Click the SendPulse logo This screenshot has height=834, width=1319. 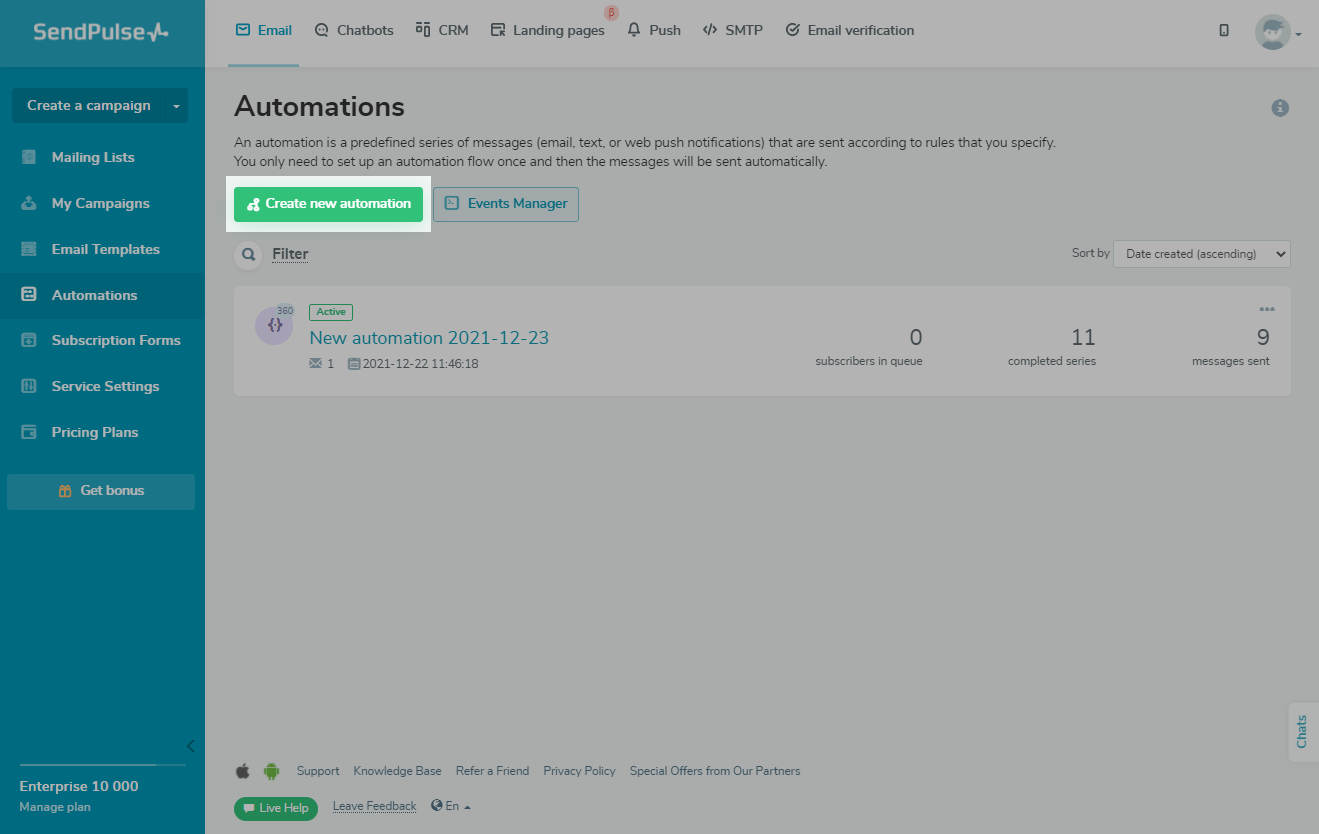tap(101, 32)
